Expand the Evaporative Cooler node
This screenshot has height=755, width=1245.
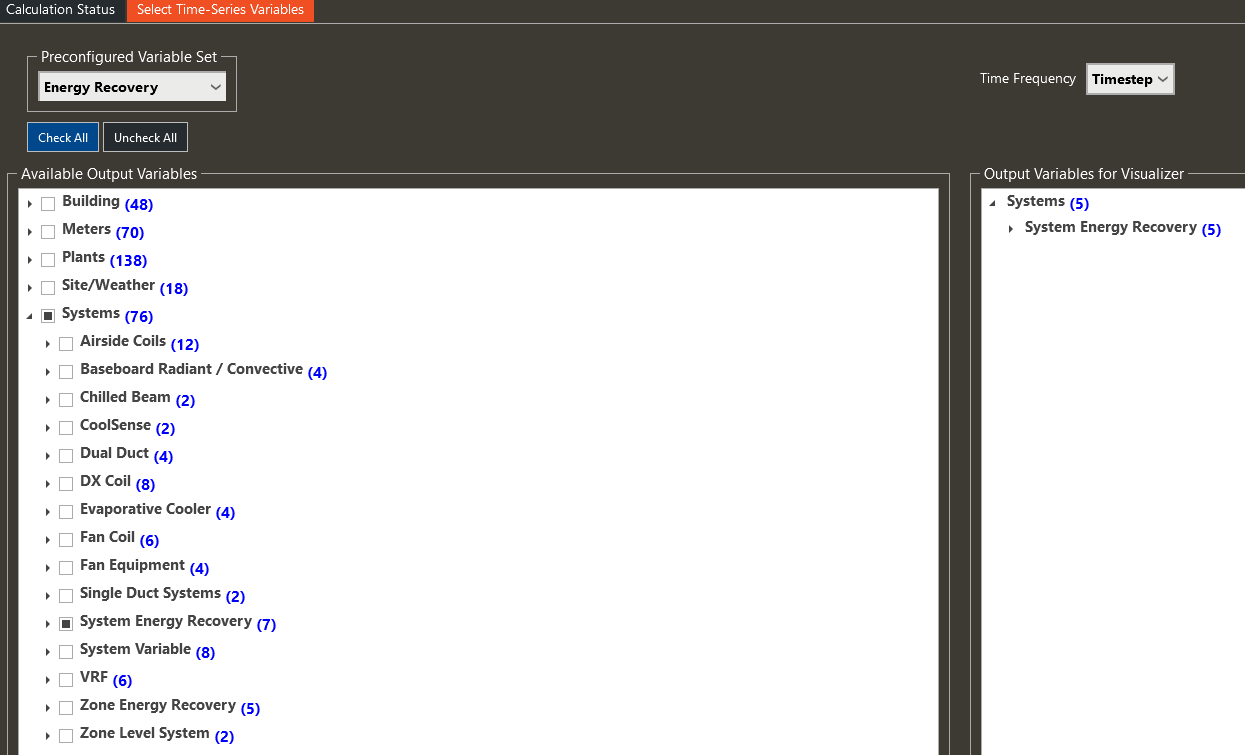[x=48, y=512]
